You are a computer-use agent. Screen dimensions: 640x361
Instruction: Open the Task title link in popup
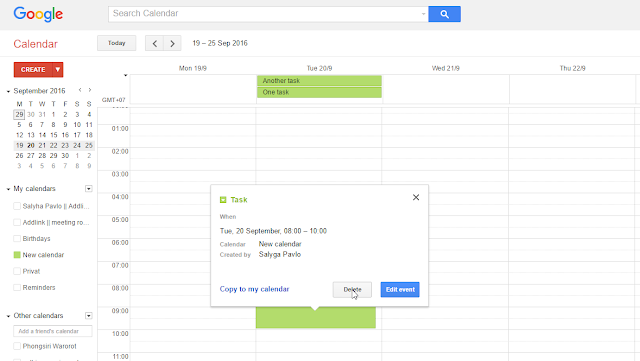click(x=239, y=200)
